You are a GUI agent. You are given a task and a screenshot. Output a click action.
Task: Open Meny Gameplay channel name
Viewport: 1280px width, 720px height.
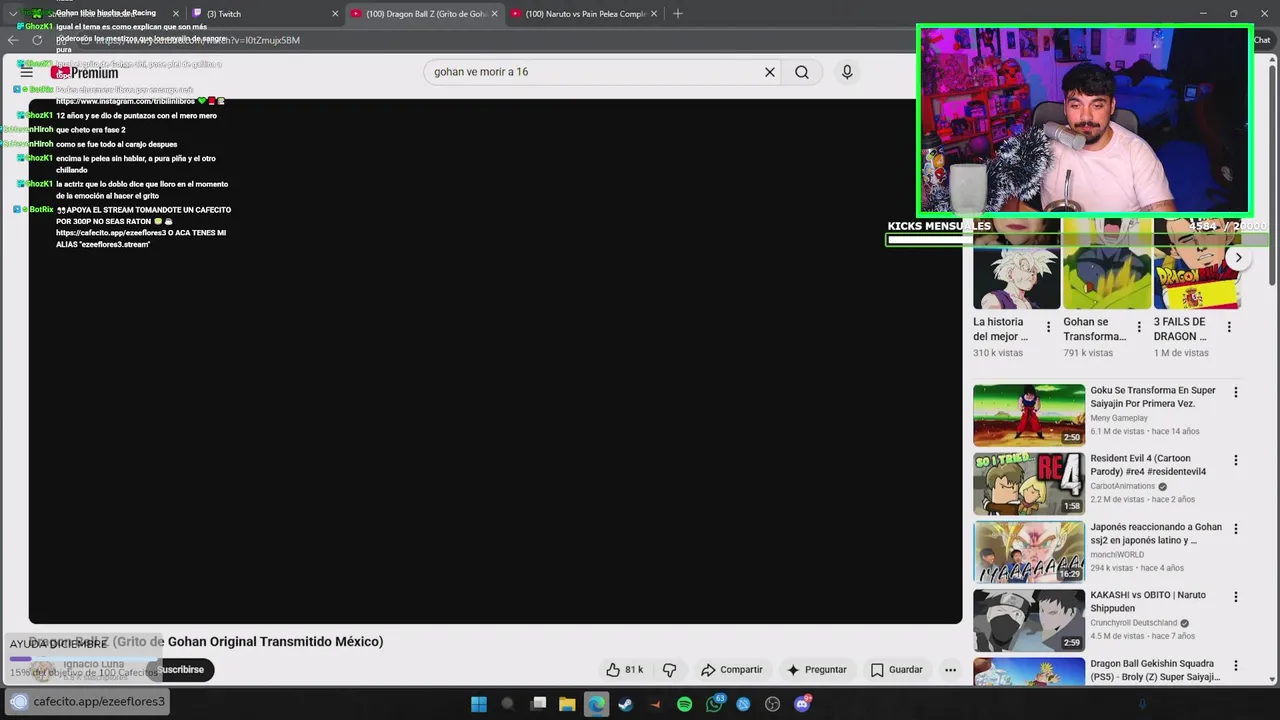(x=1119, y=418)
